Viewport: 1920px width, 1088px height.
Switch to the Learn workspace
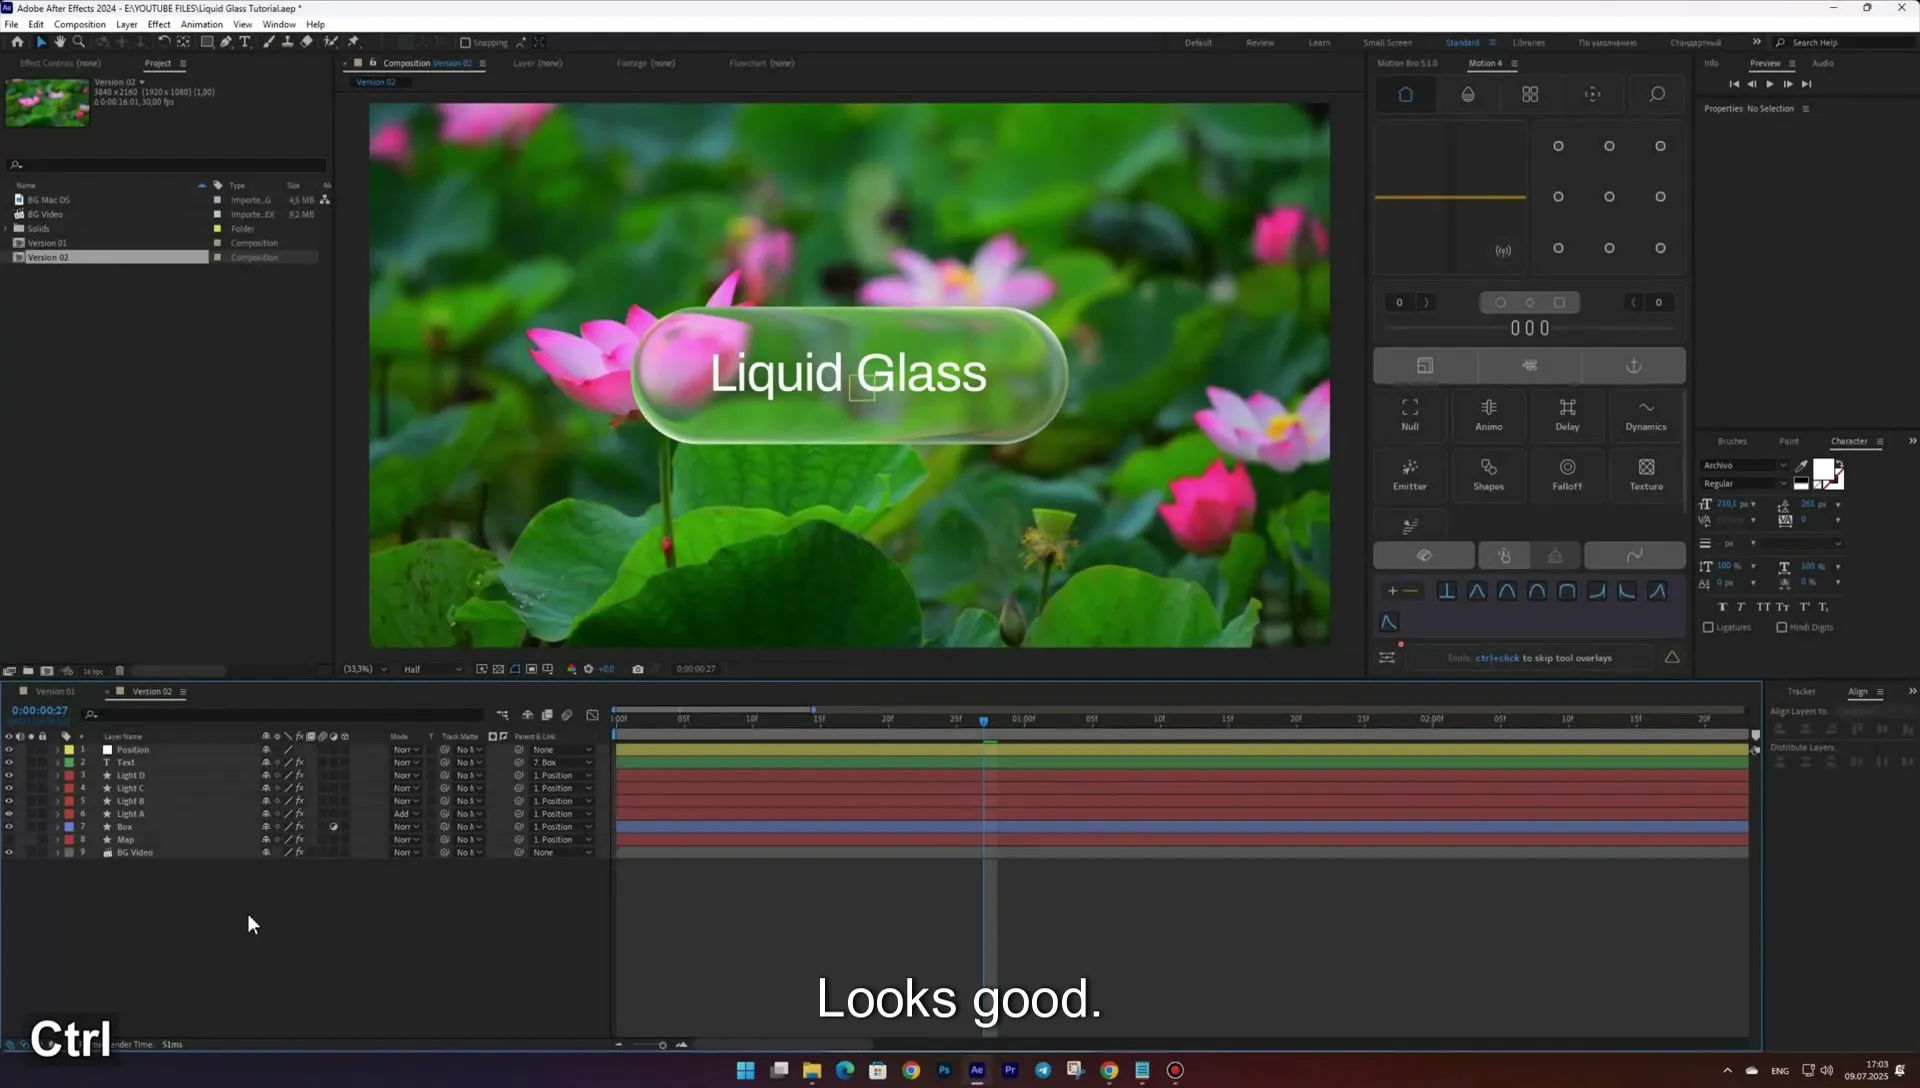(x=1319, y=43)
